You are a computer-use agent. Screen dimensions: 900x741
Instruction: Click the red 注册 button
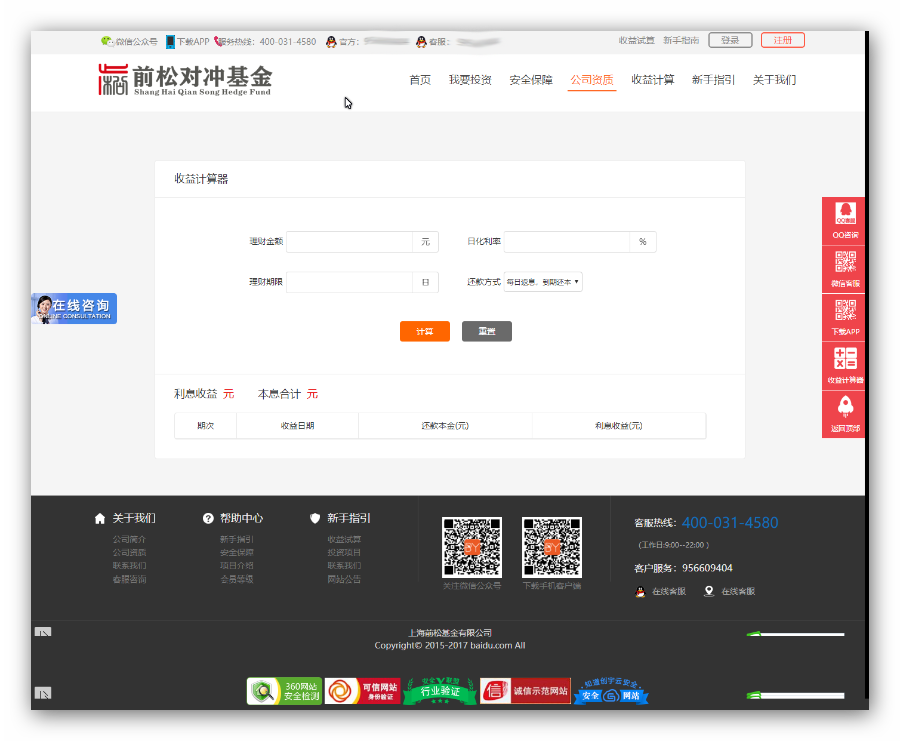coord(783,40)
